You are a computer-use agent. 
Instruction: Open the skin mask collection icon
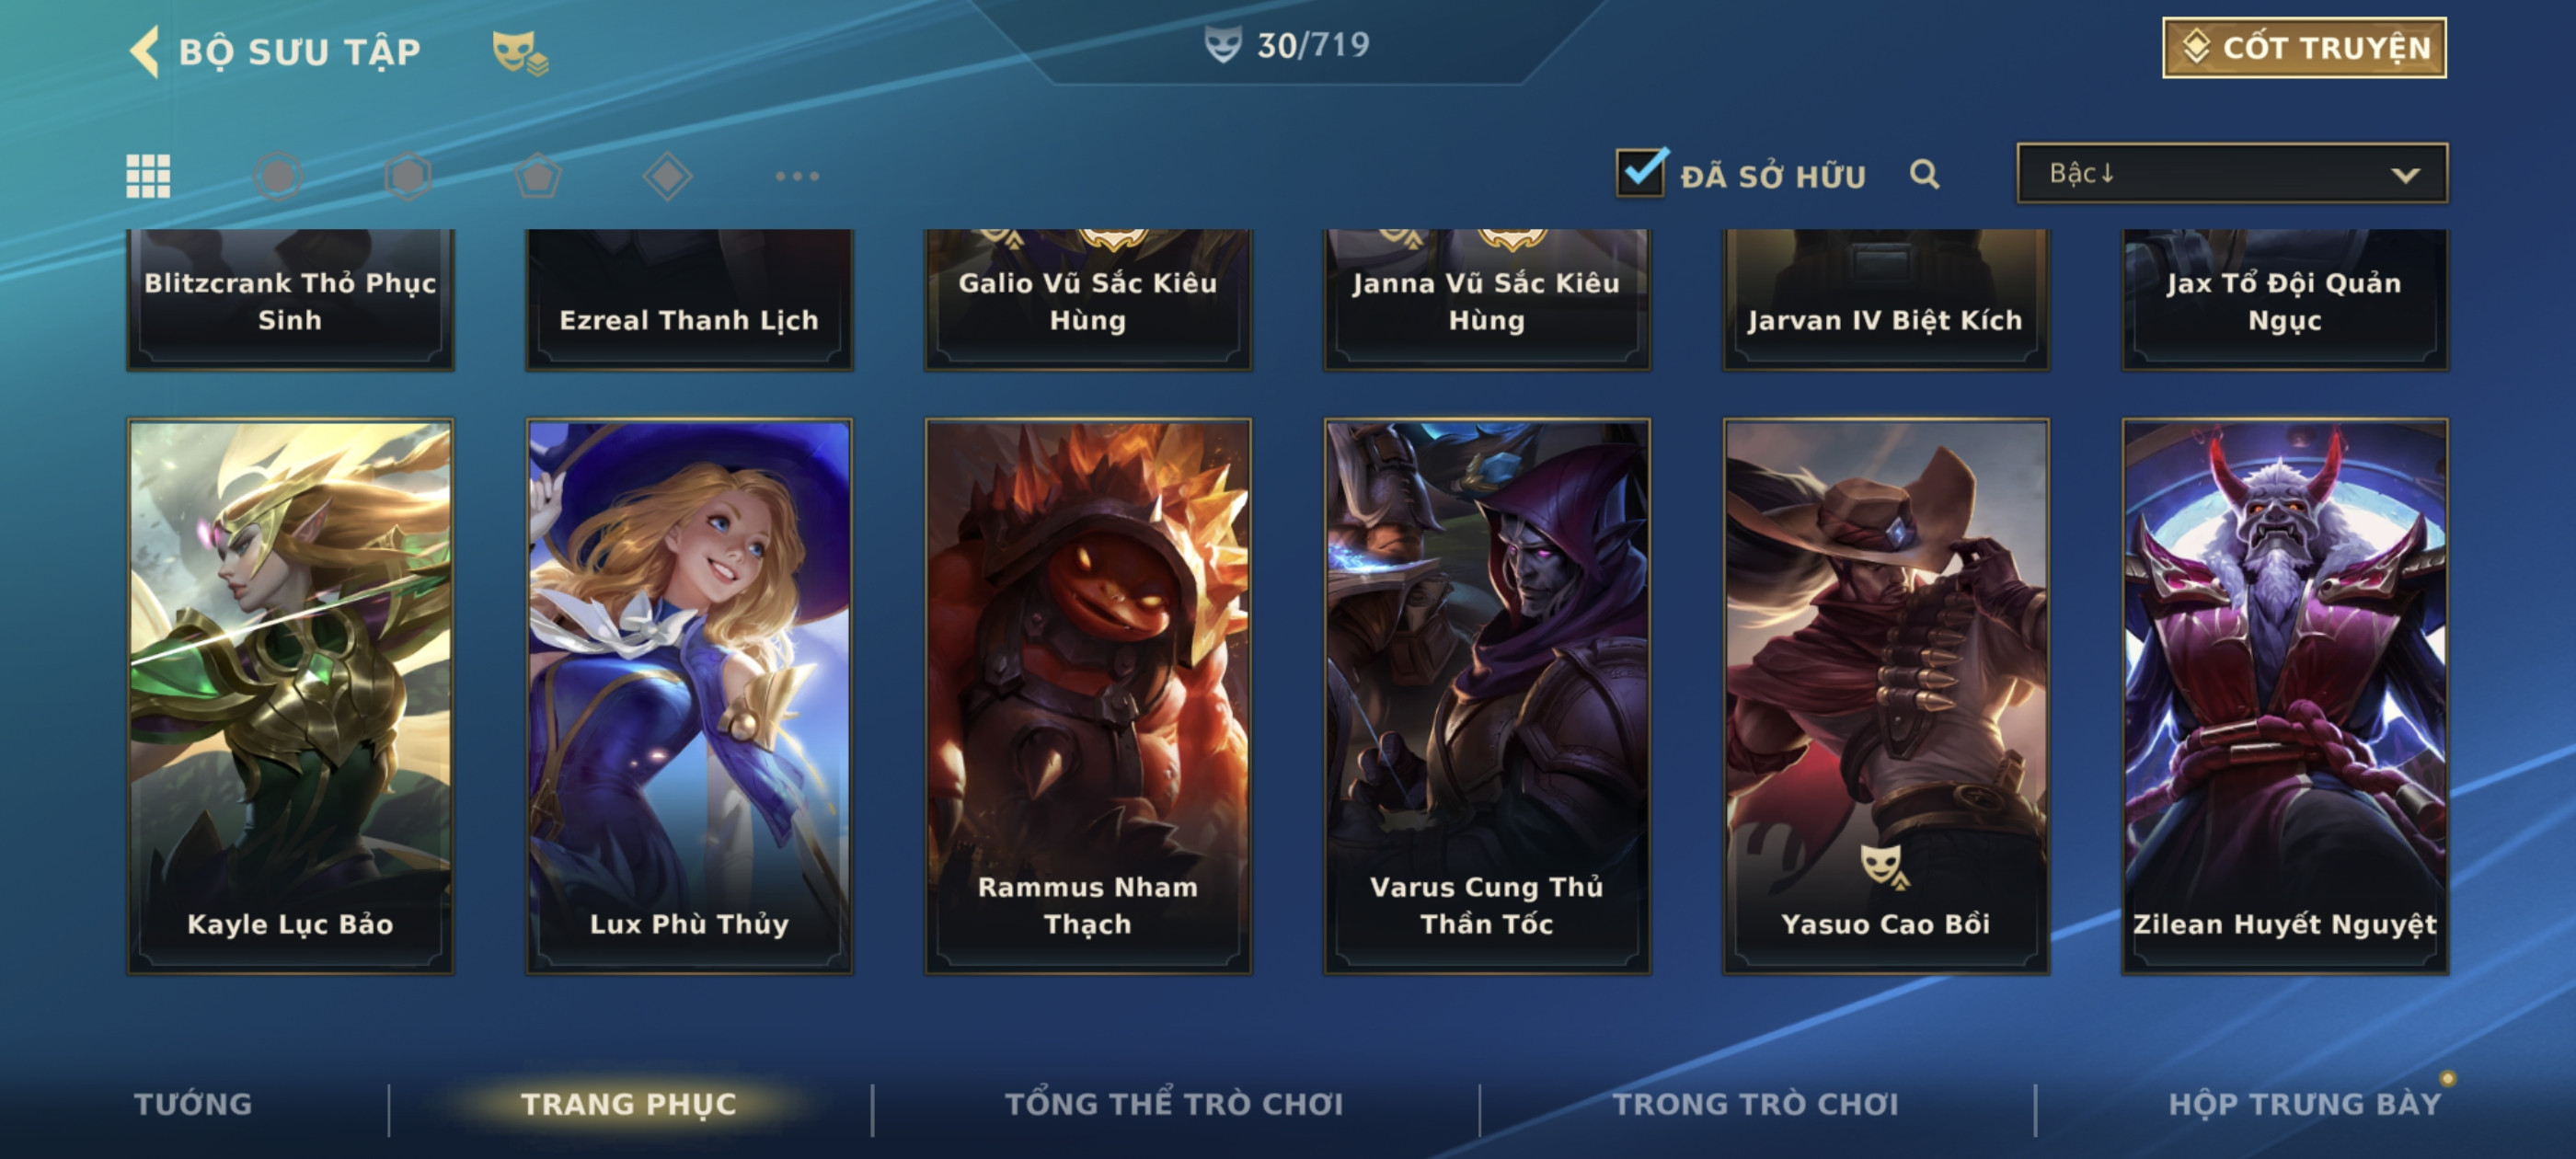tap(520, 52)
